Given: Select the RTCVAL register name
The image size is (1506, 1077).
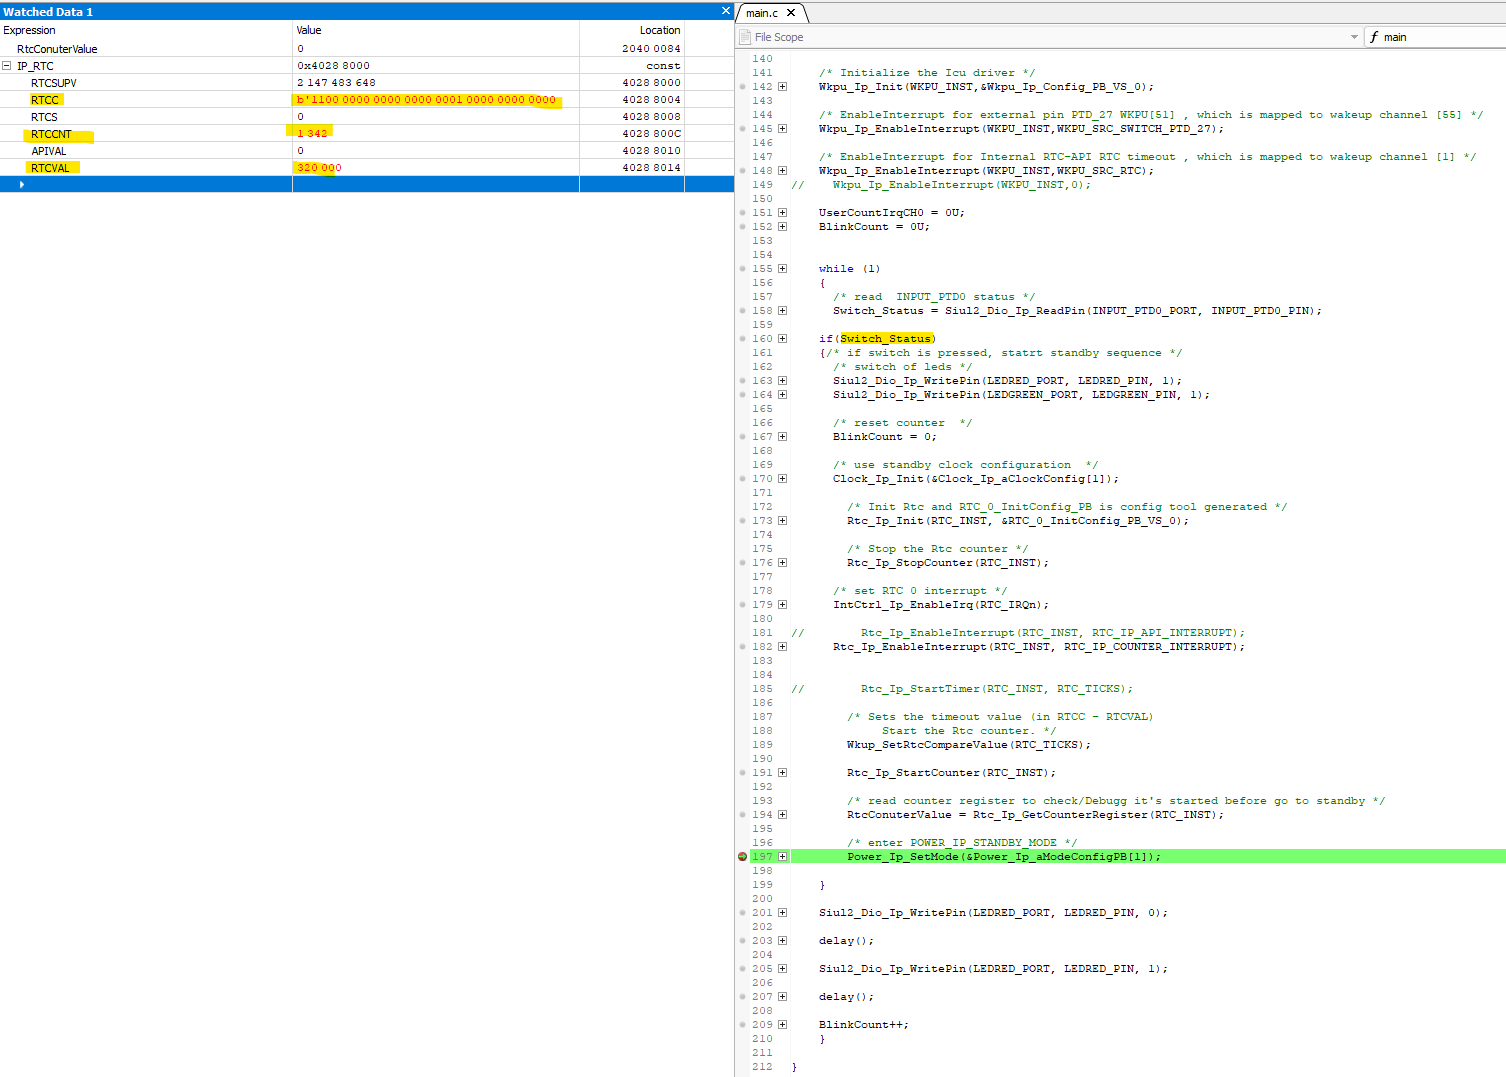Looking at the screenshot, I should 50,168.
